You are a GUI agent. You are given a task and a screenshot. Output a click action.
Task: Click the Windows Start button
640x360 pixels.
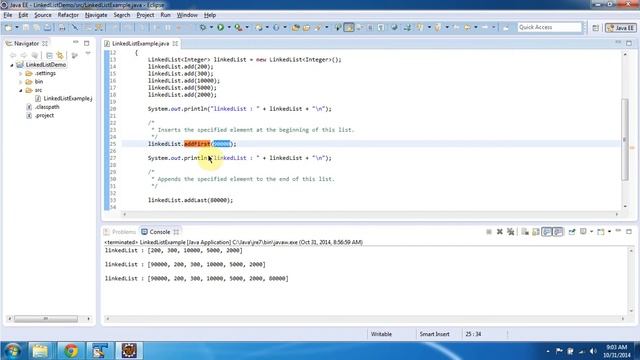(x=13, y=351)
